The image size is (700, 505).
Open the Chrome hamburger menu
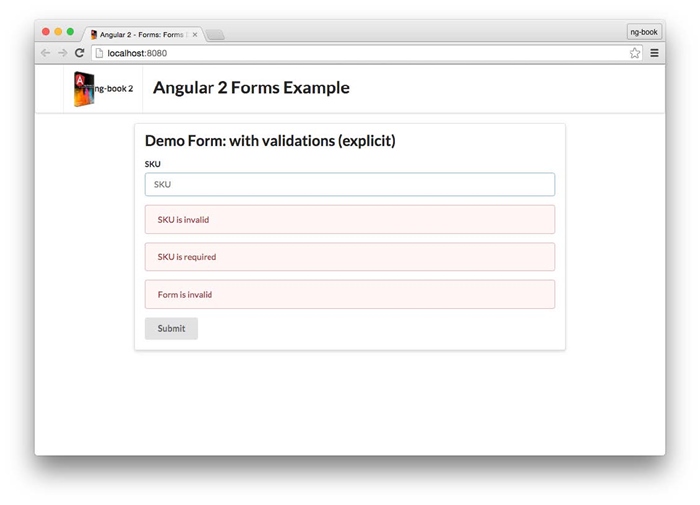(654, 53)
